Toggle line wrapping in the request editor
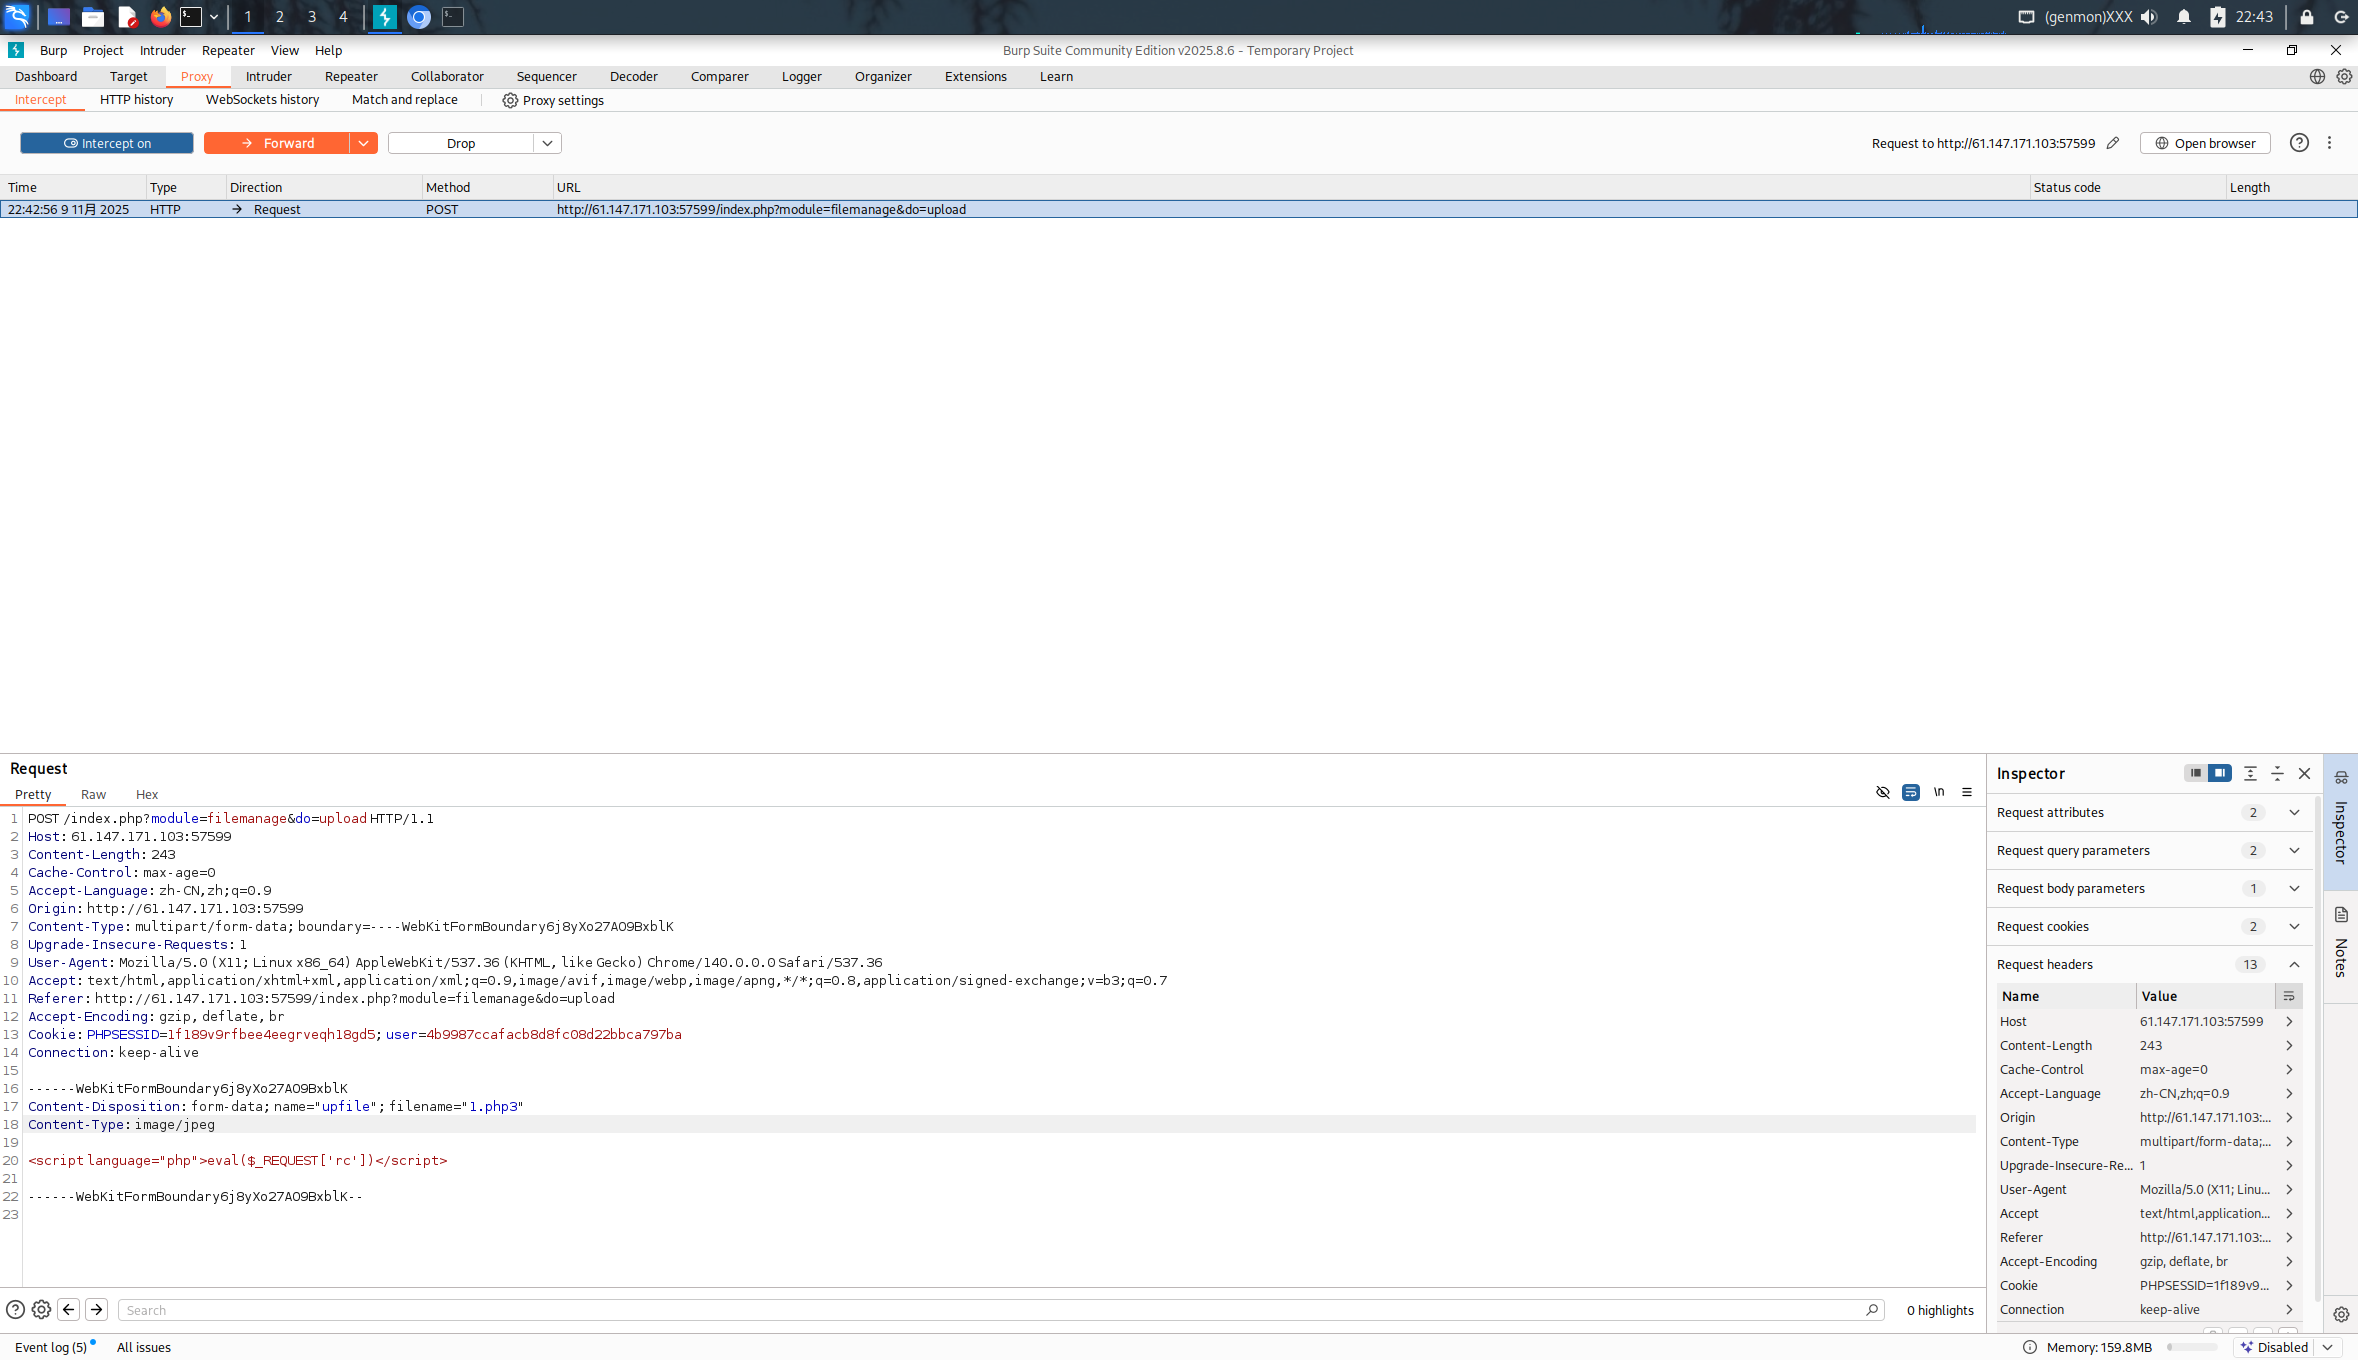 coord(1910,792)
